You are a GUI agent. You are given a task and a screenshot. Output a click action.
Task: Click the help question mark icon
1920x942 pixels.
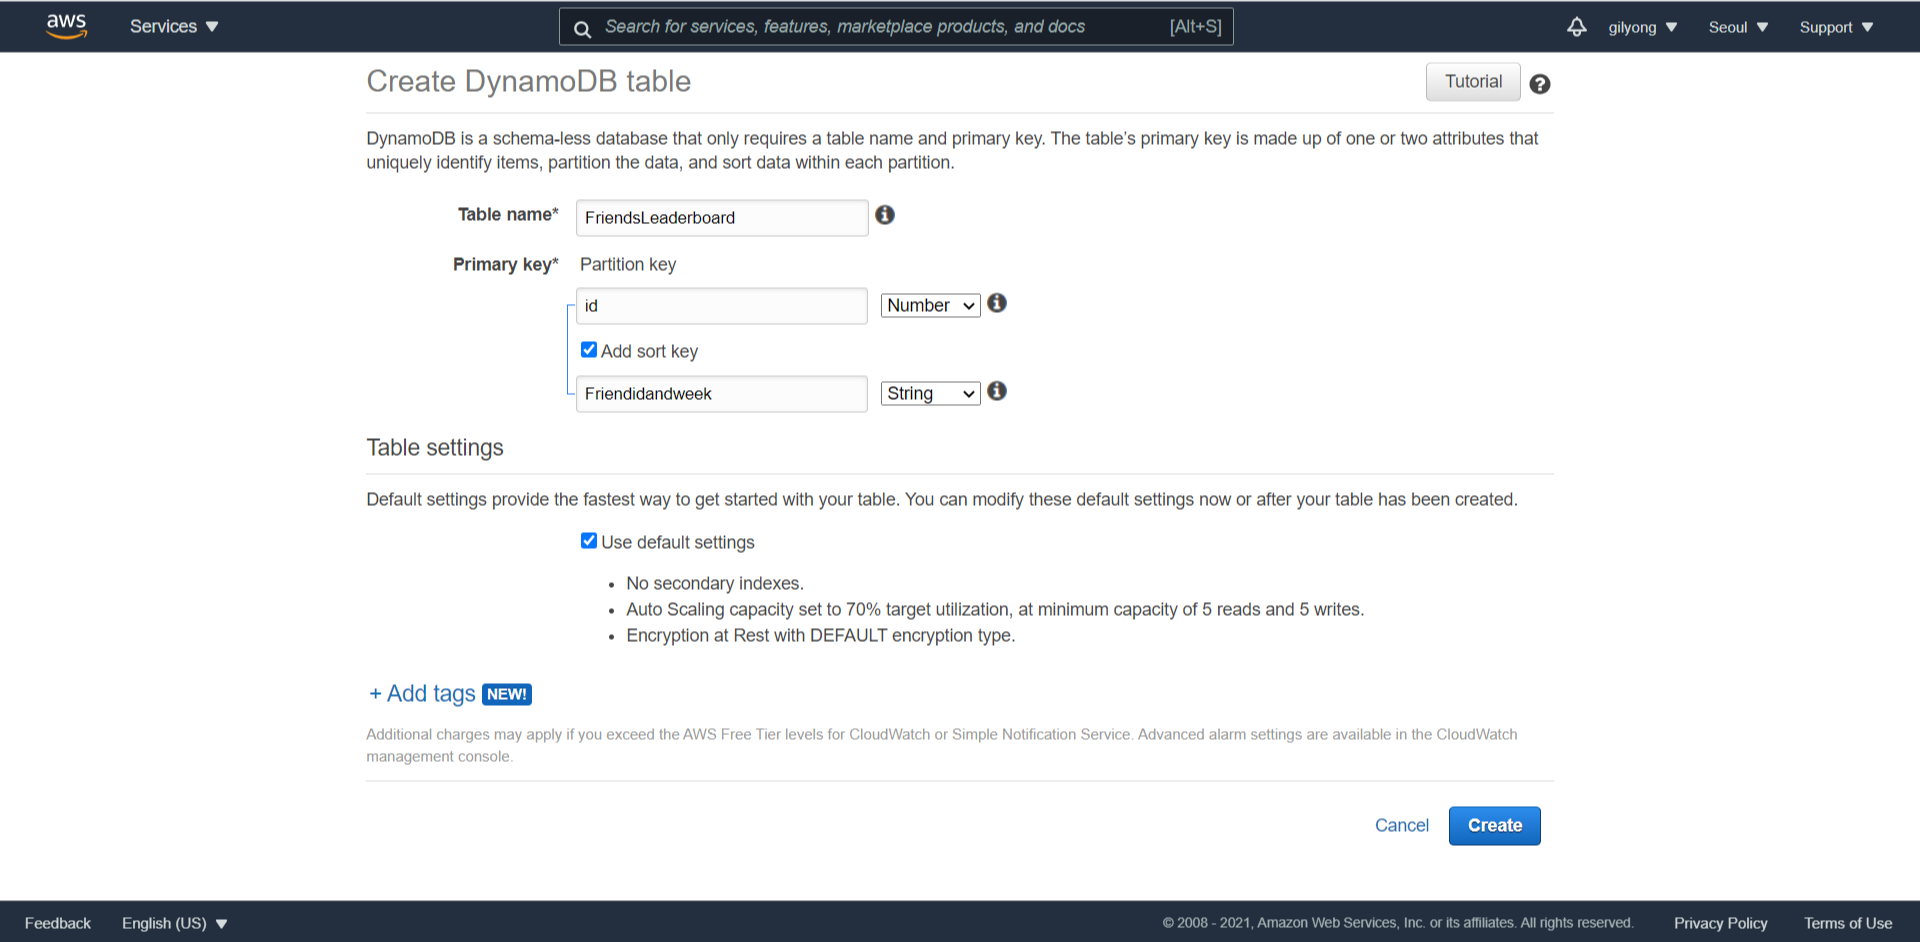pos(1540,84)
